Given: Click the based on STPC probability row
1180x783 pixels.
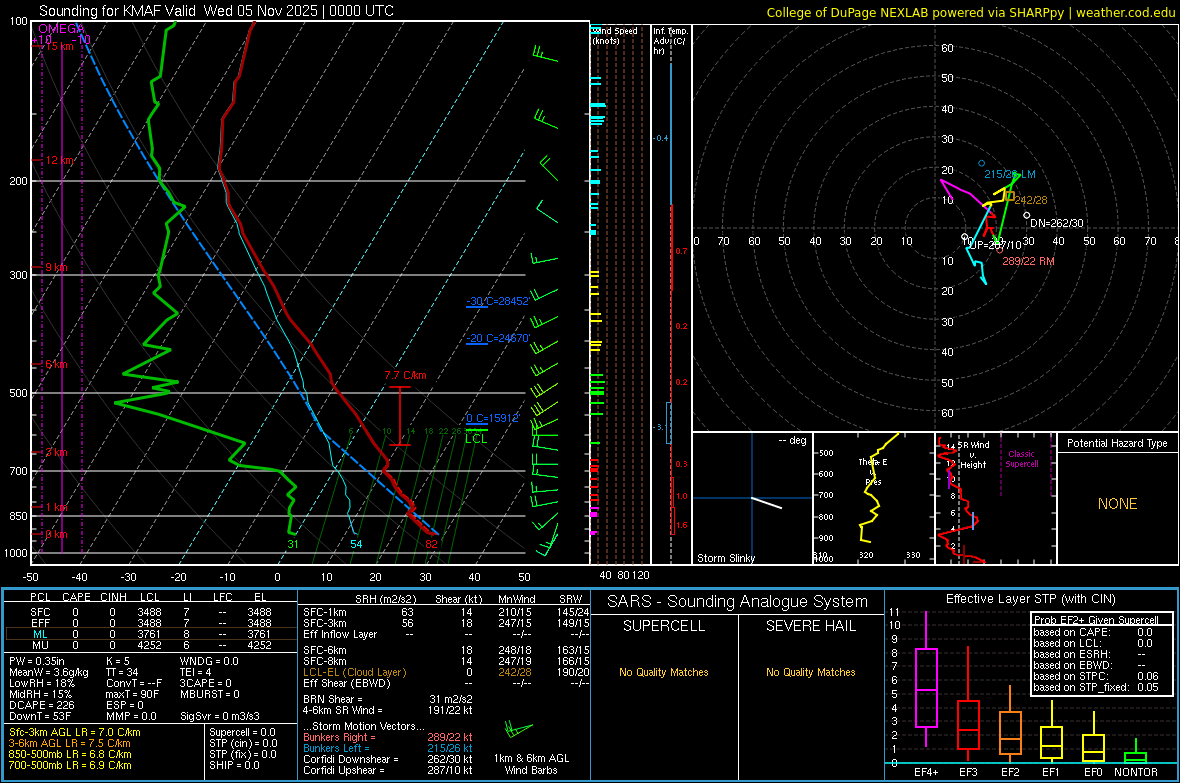Looking at the screenshot, I should click(1096, 676).
